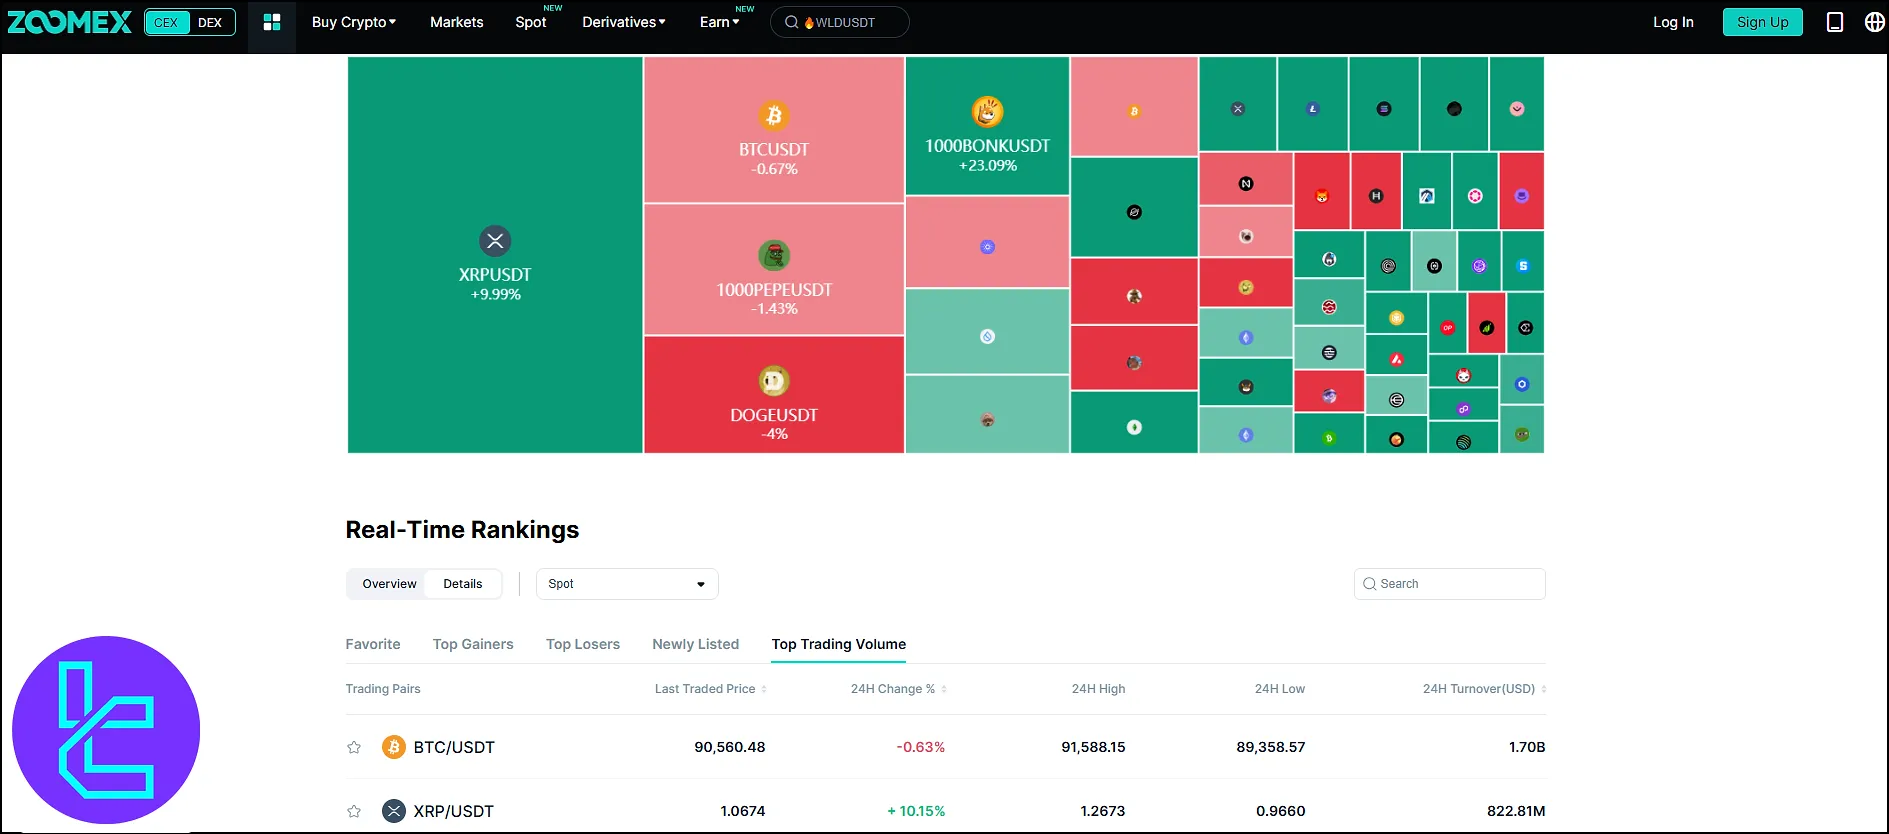The image size is (1889, 834).
Task: Switch to the Newly Listed tab
Action: [696, 644]
